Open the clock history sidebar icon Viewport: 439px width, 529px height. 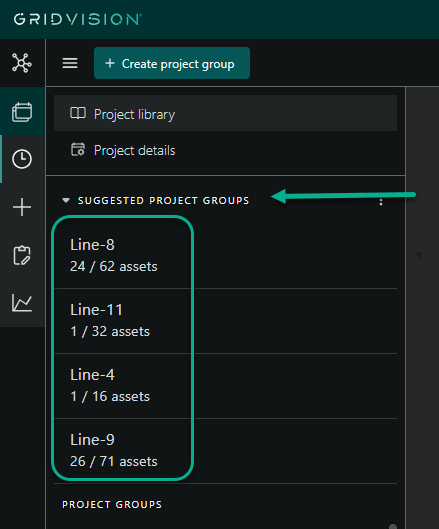click(x=22, y=159)
